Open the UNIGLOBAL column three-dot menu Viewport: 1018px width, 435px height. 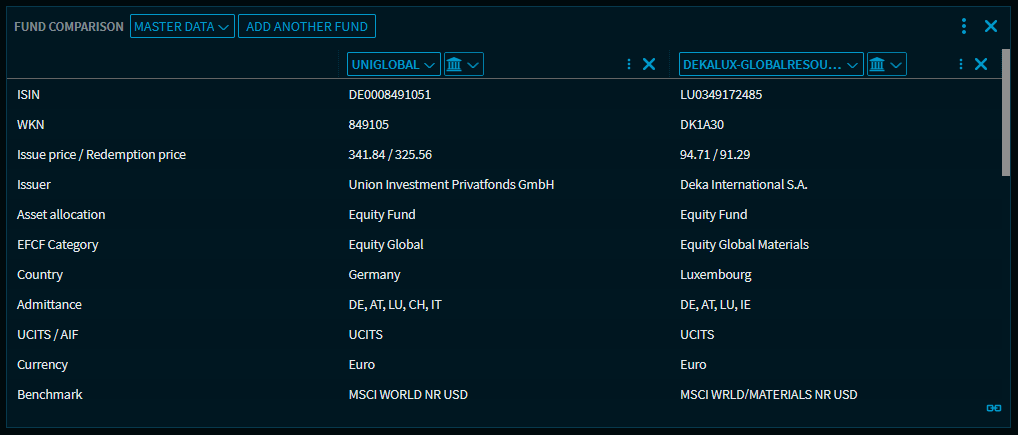click(x=629, y=65)
